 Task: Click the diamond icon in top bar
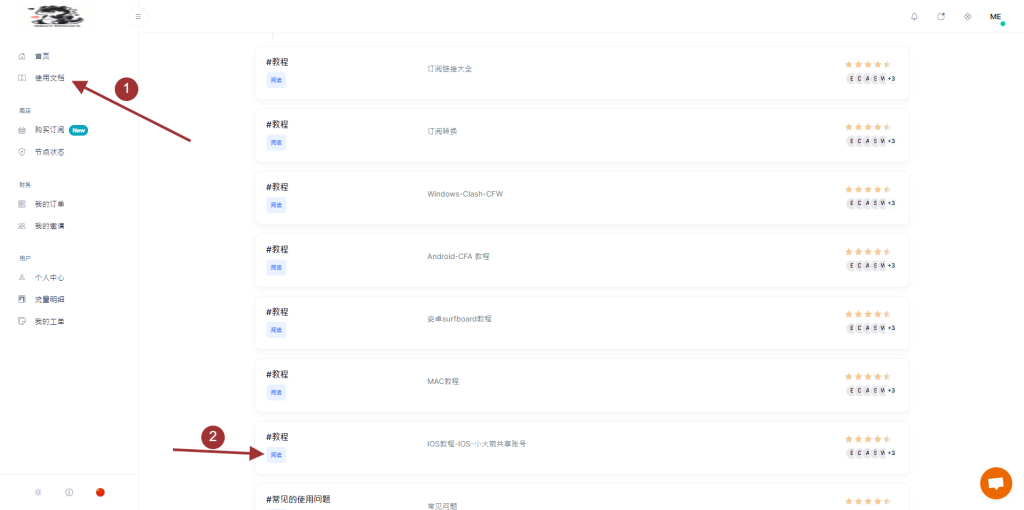(967, 16)
